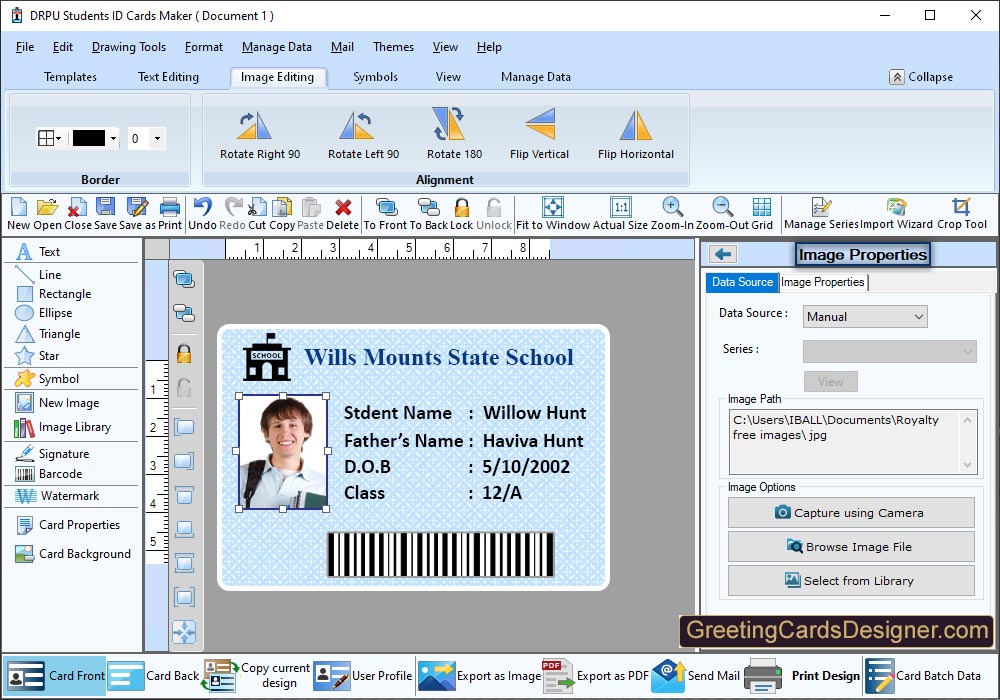Open the border color dropdown arrow
Image resolution: width=1000 pixels, height=700 pixels.
click(113, 138)
